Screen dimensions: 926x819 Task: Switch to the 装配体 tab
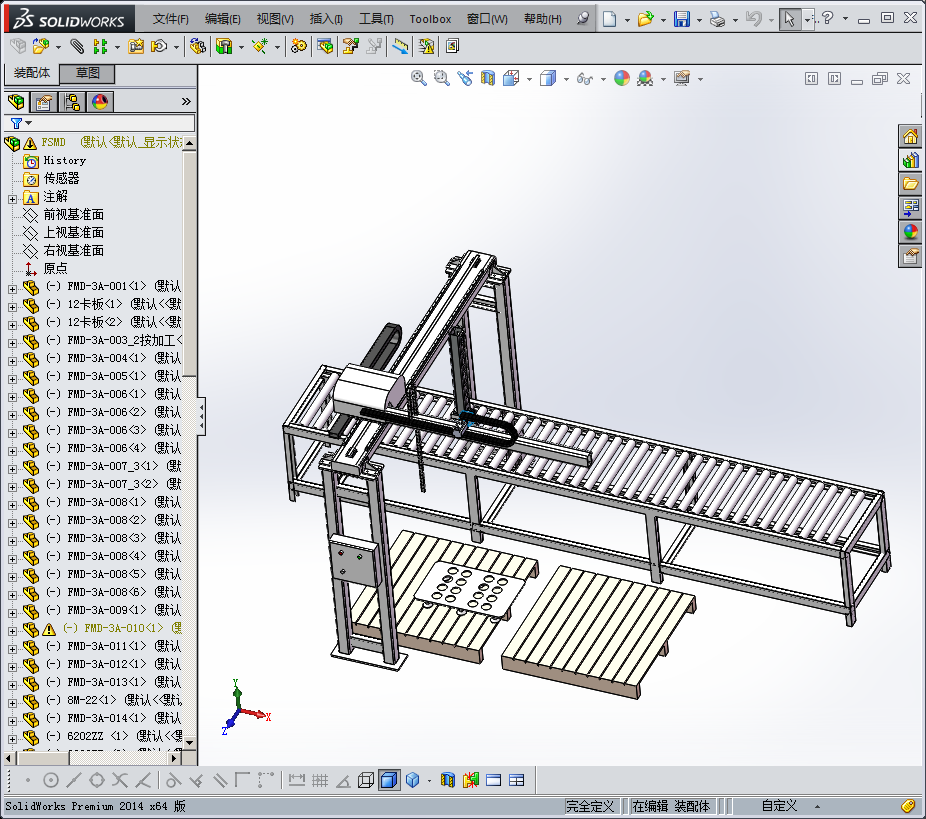32,73
